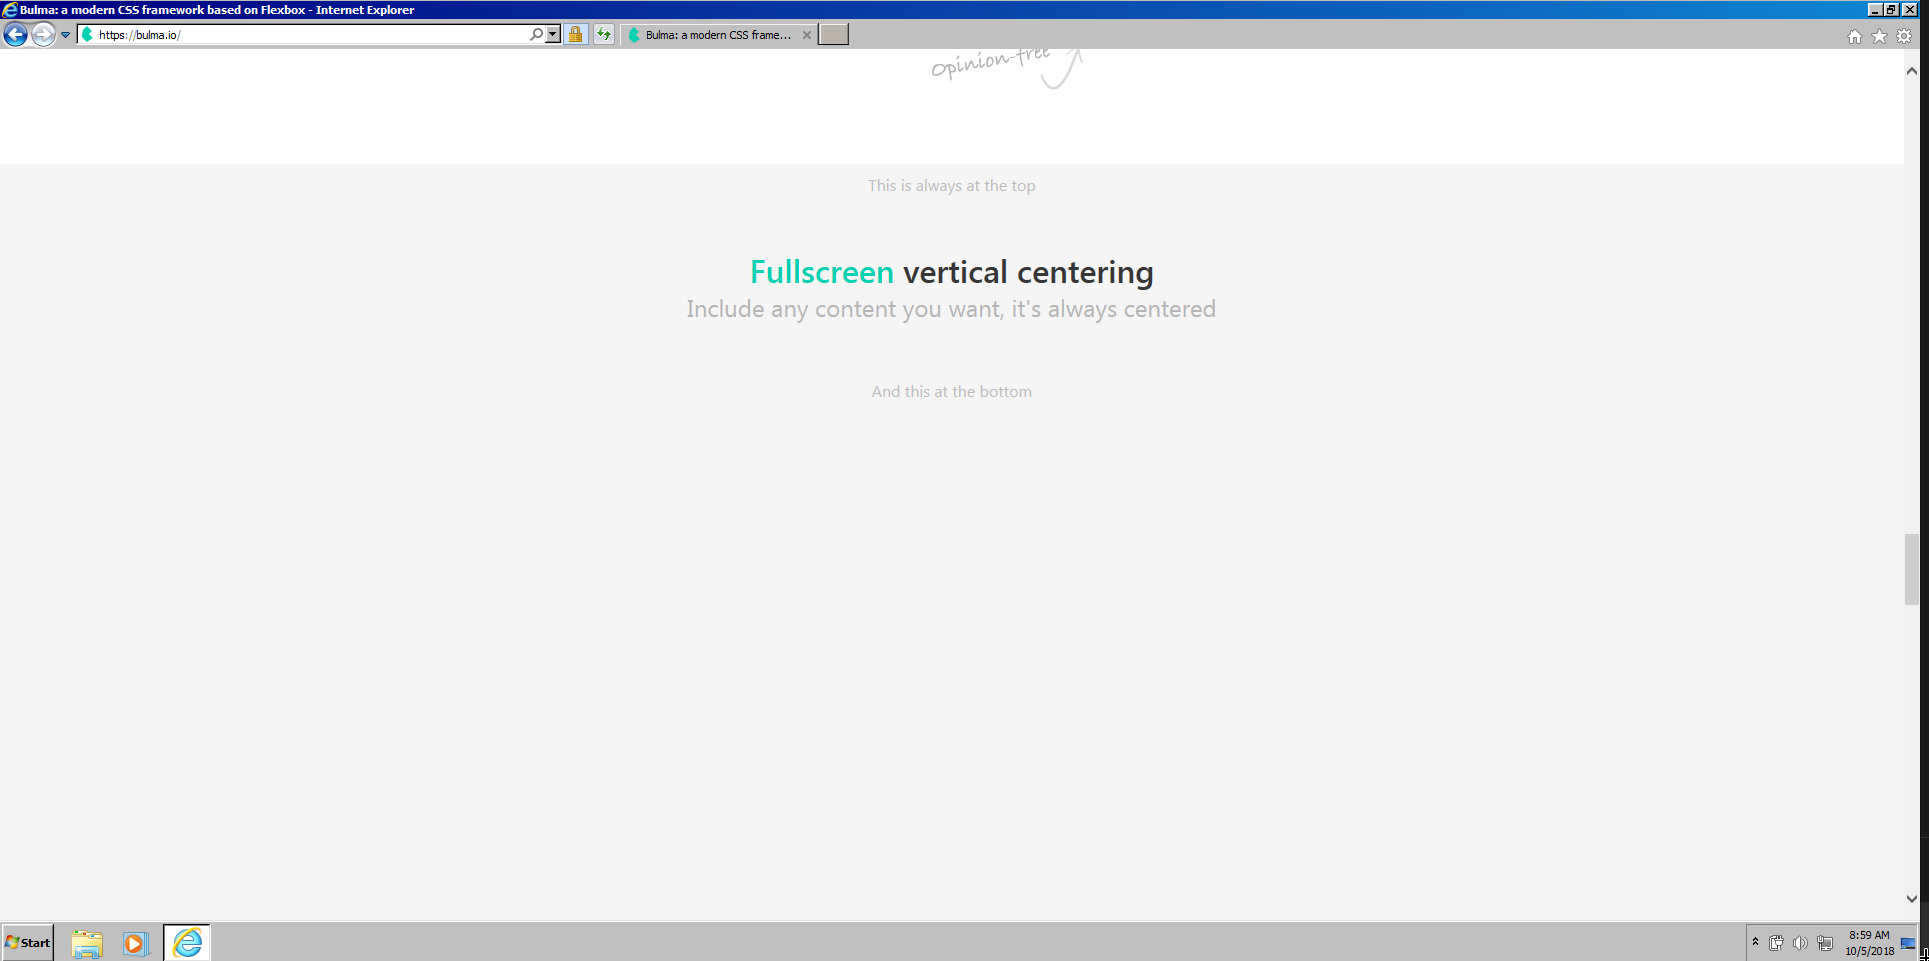Click the search magnifier in address bar
Viewport: 1929px width, 961px height.
(x=538, y=33)
